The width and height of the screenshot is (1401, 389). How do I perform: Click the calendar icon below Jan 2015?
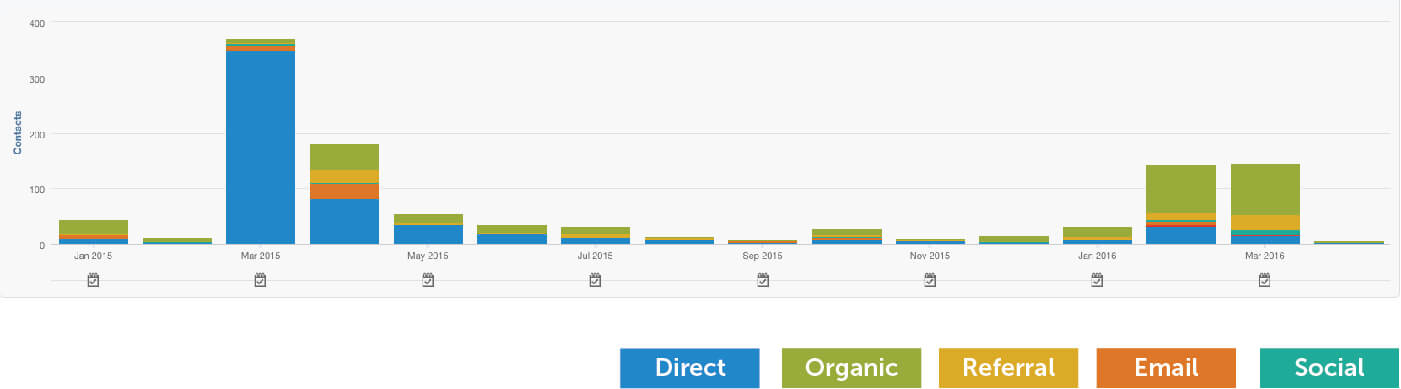93,280
